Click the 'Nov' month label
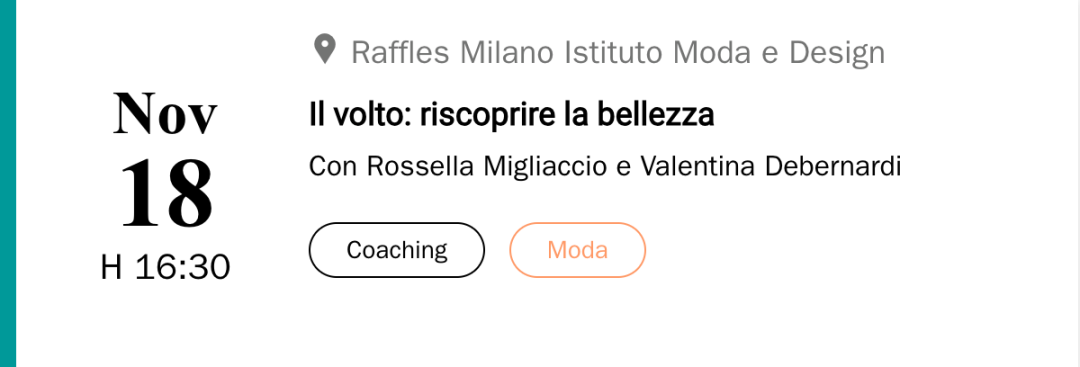 165,114
